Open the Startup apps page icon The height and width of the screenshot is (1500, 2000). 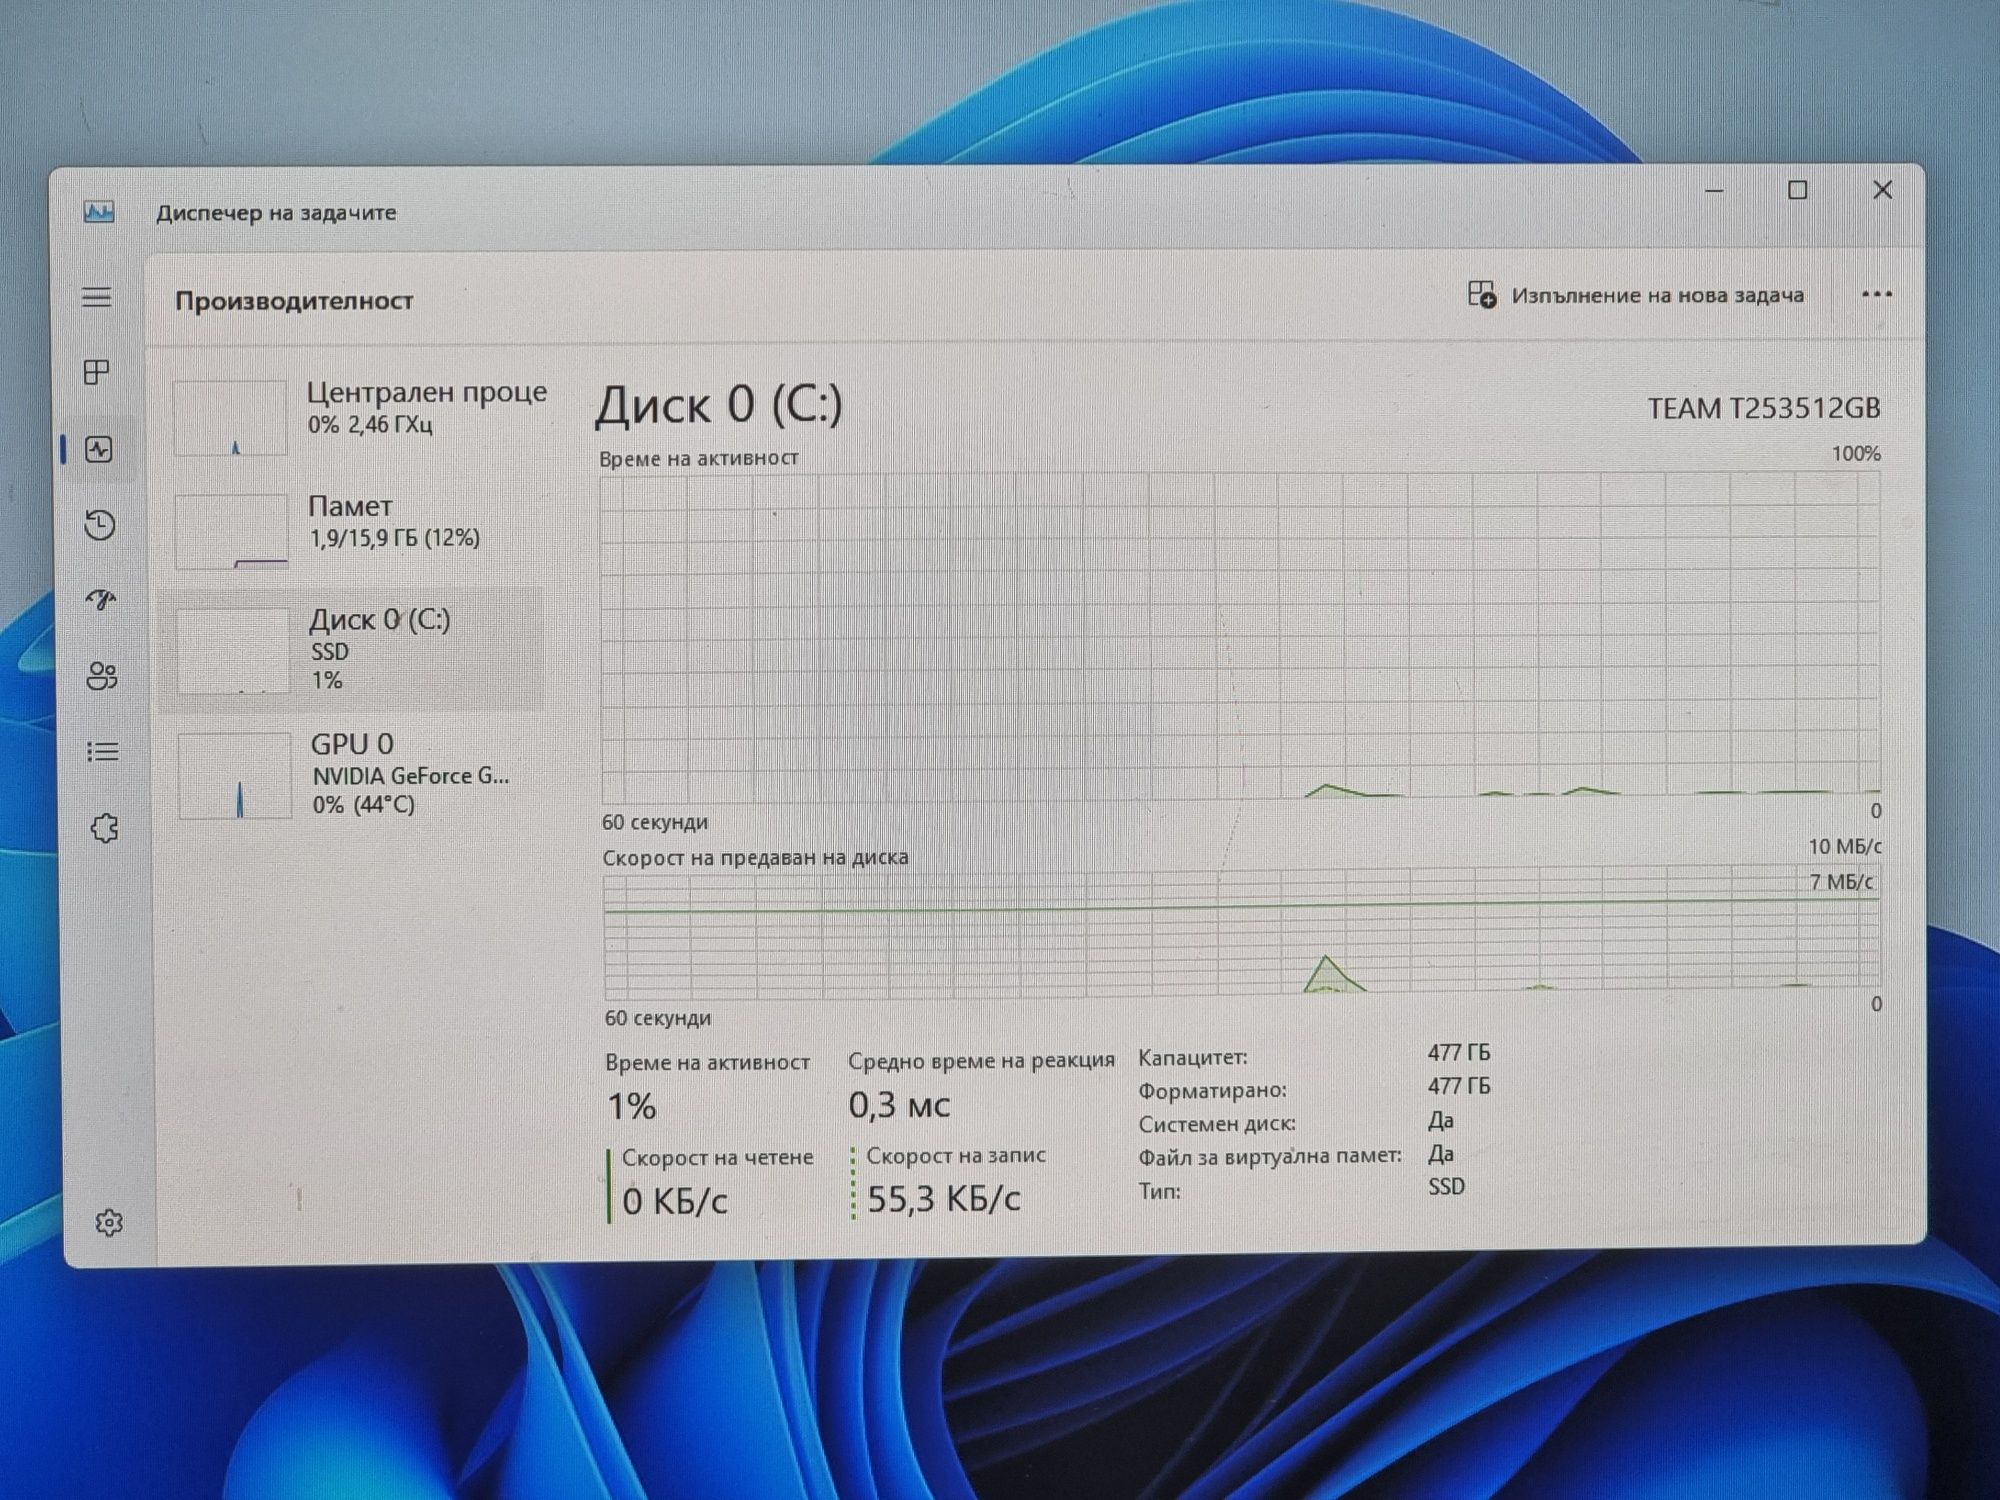[x=101, y=600]
